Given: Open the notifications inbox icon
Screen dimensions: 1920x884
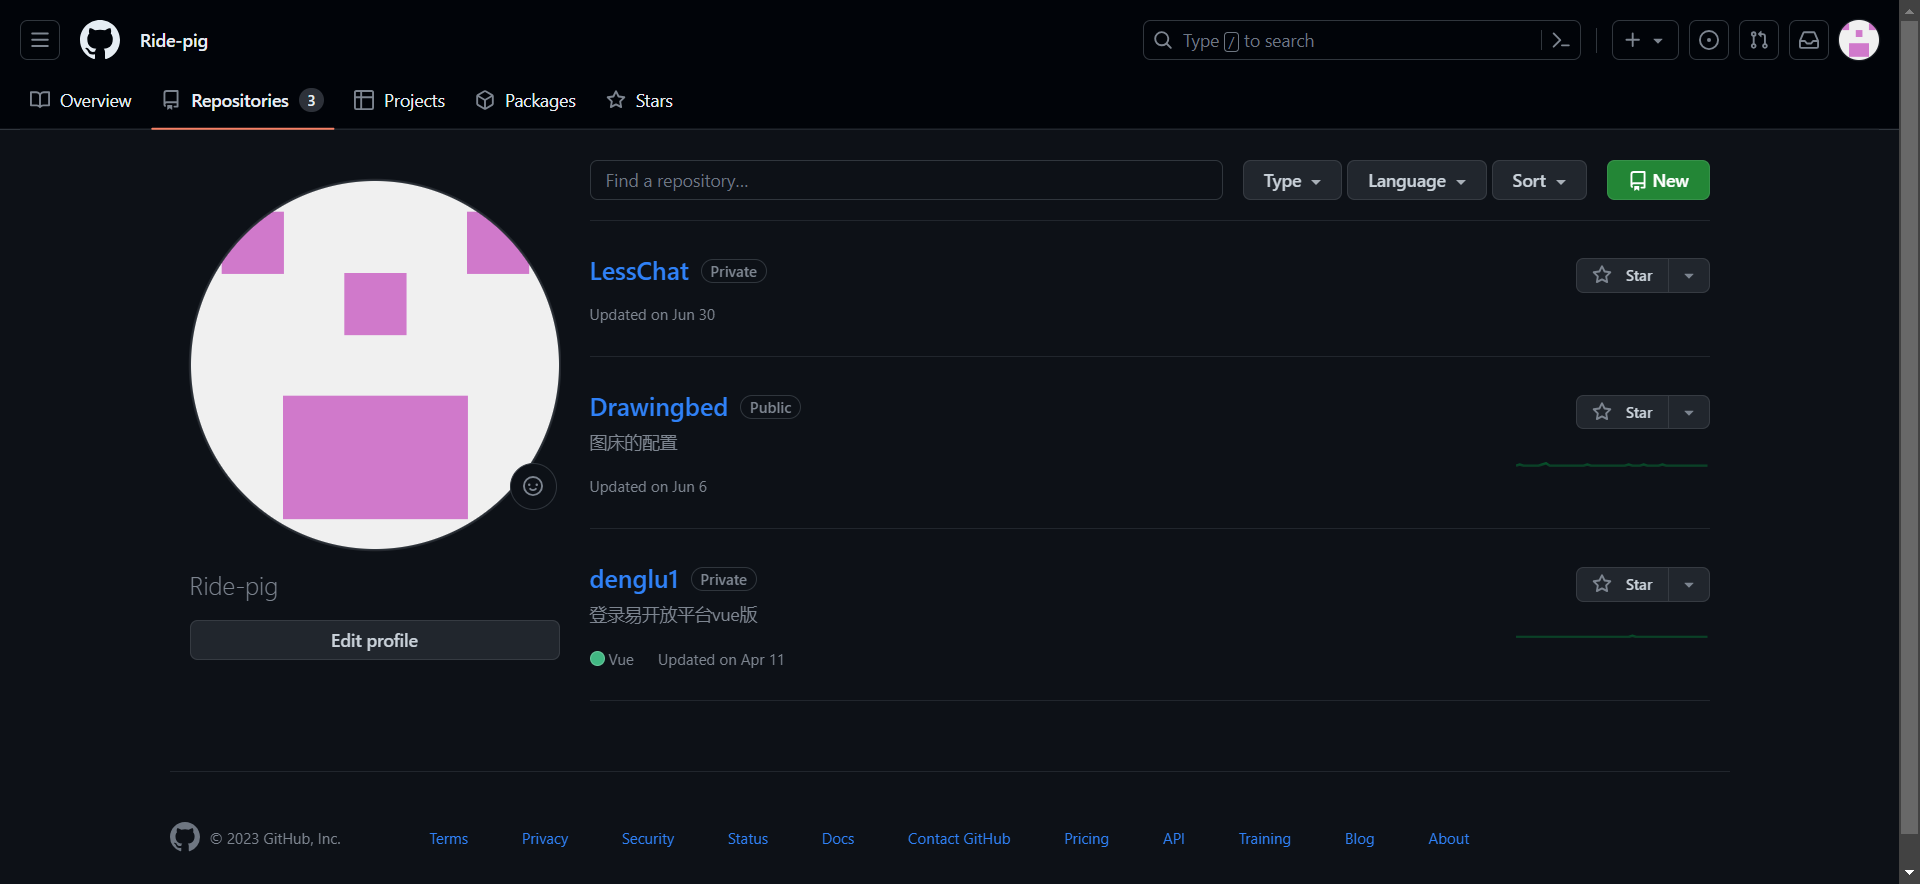Looking at the screenshot, I should pos(1809,40).
